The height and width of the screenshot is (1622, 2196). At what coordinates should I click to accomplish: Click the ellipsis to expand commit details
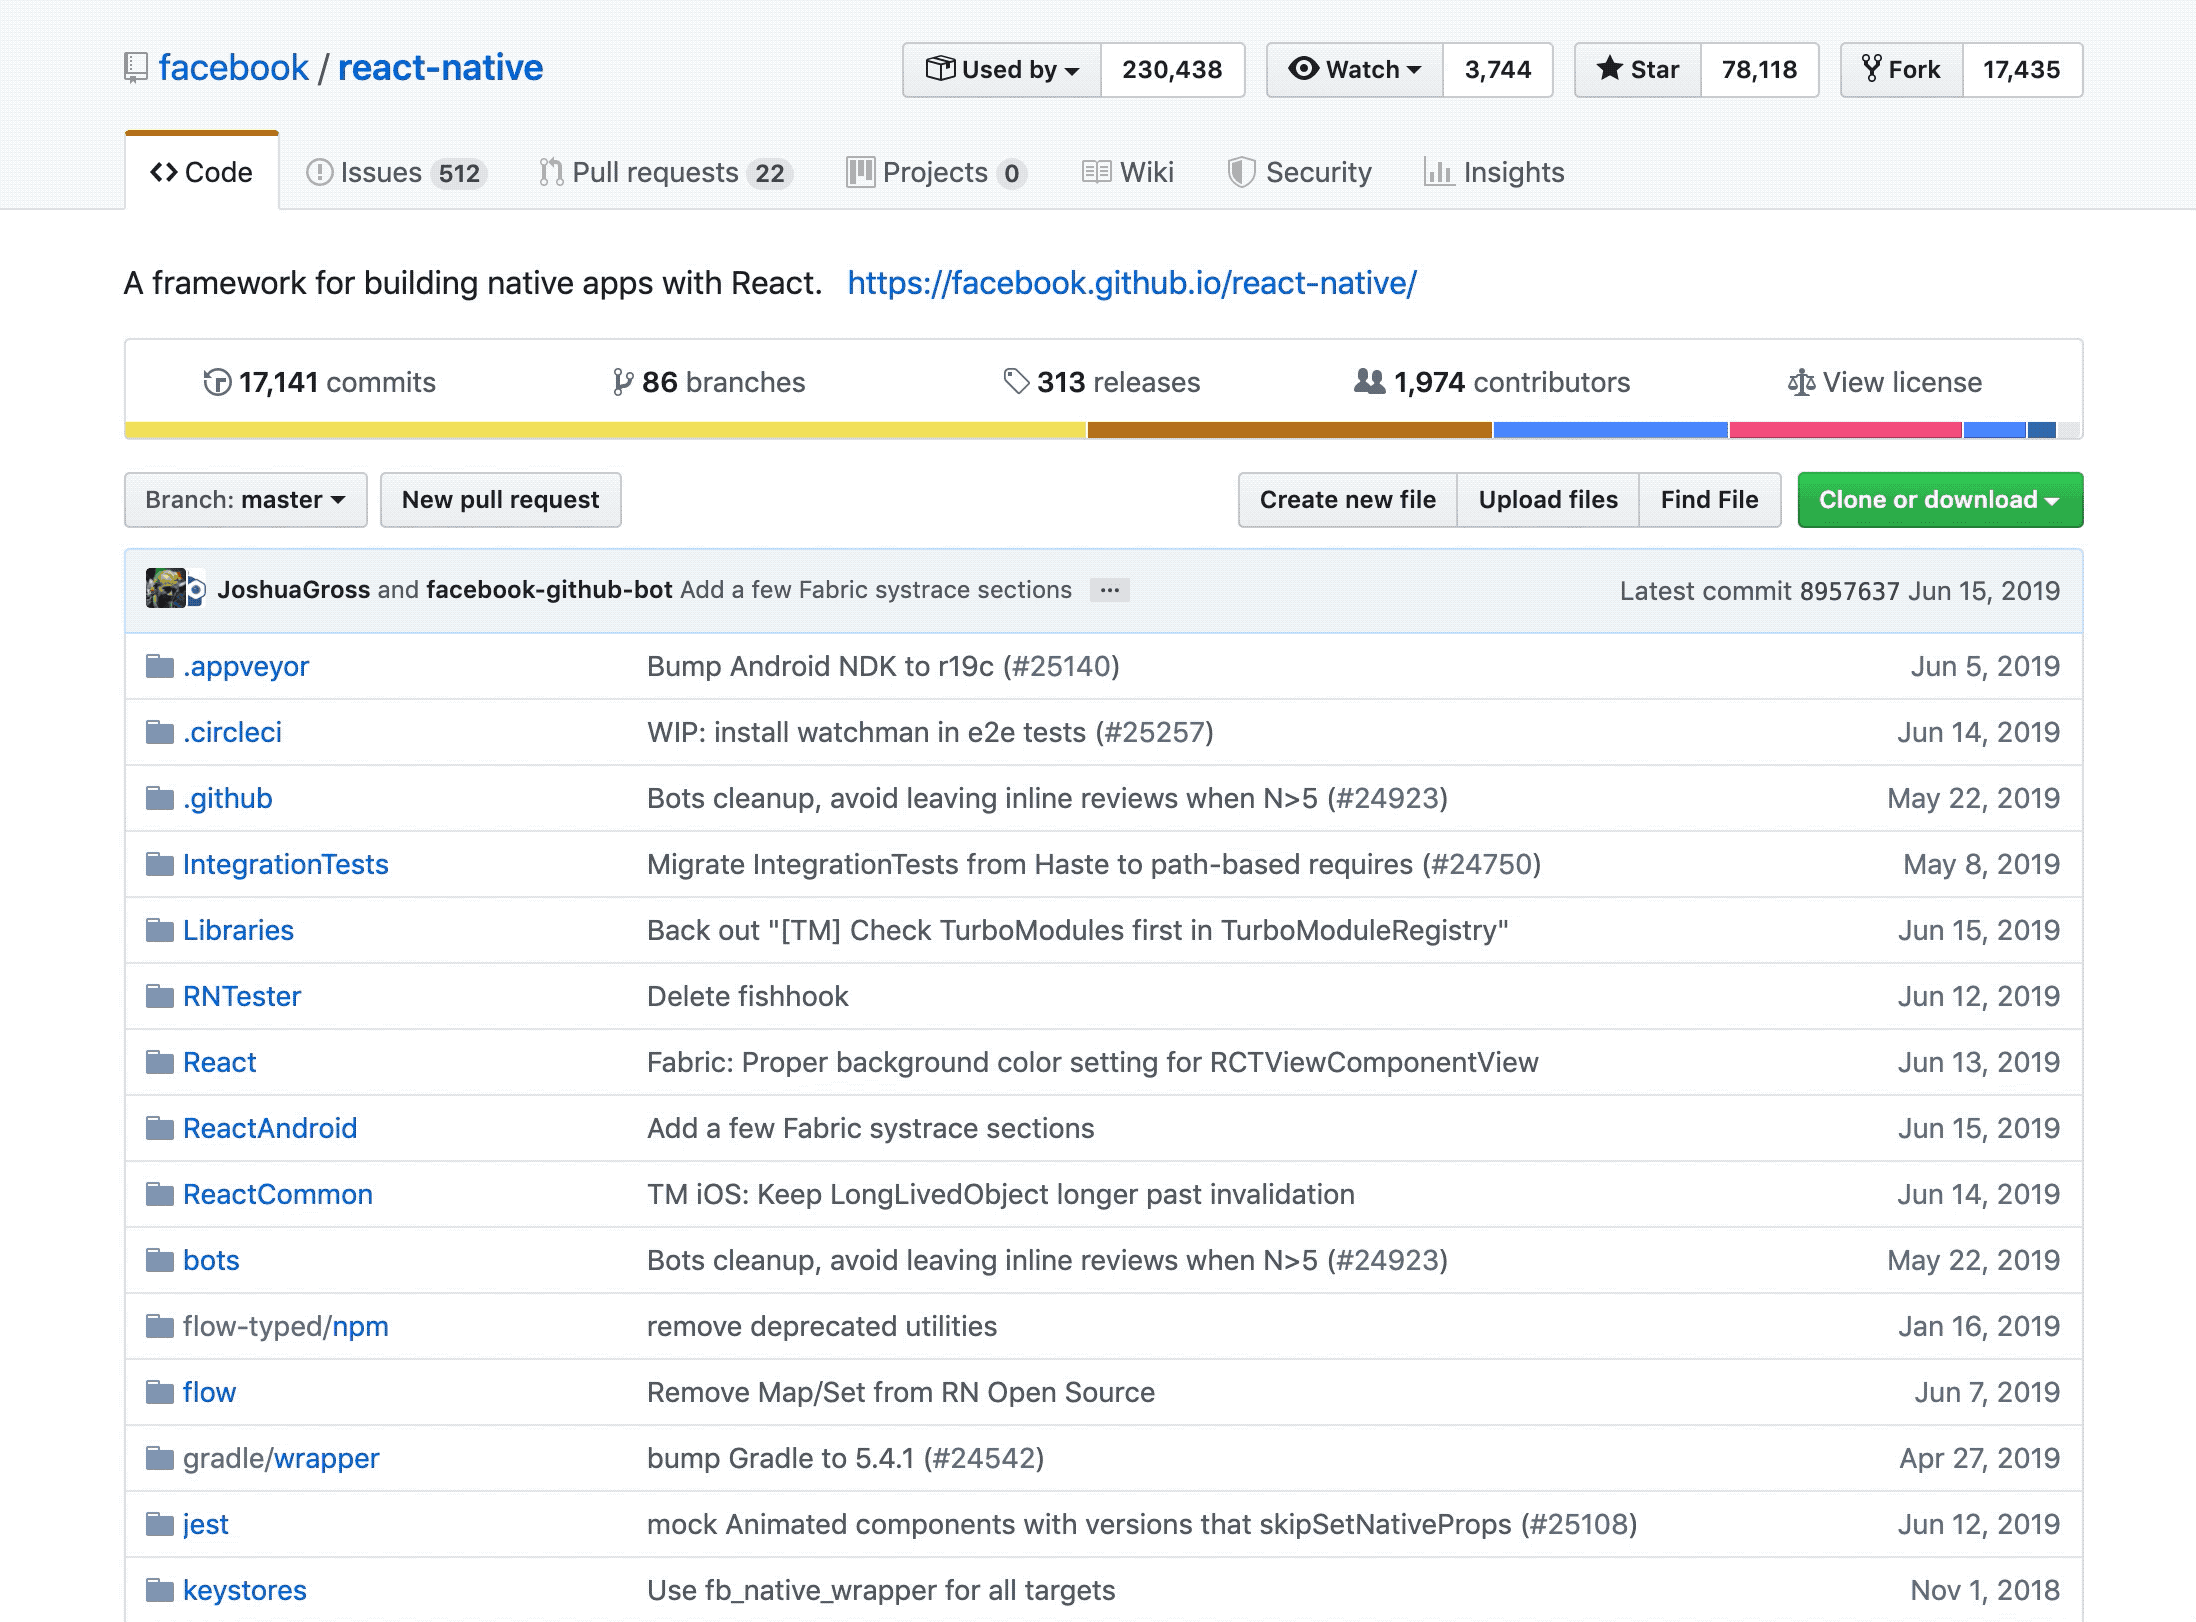click(1110, 590)
